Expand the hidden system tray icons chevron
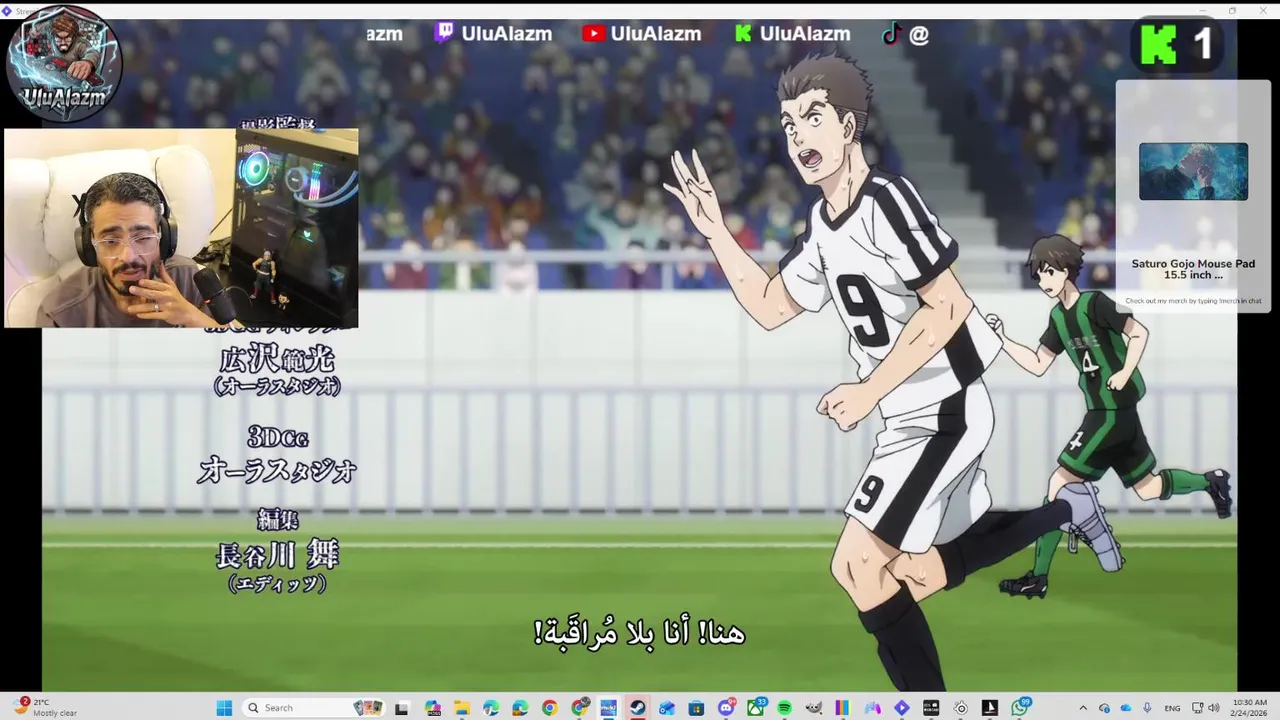The image size is (1280, 720). 1083,708
